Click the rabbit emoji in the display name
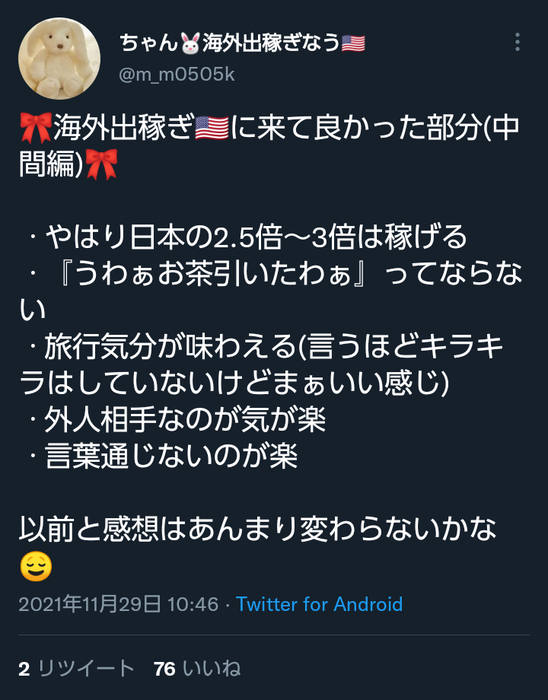The height and width of the screenshot is (700, 548). point(190,44)
